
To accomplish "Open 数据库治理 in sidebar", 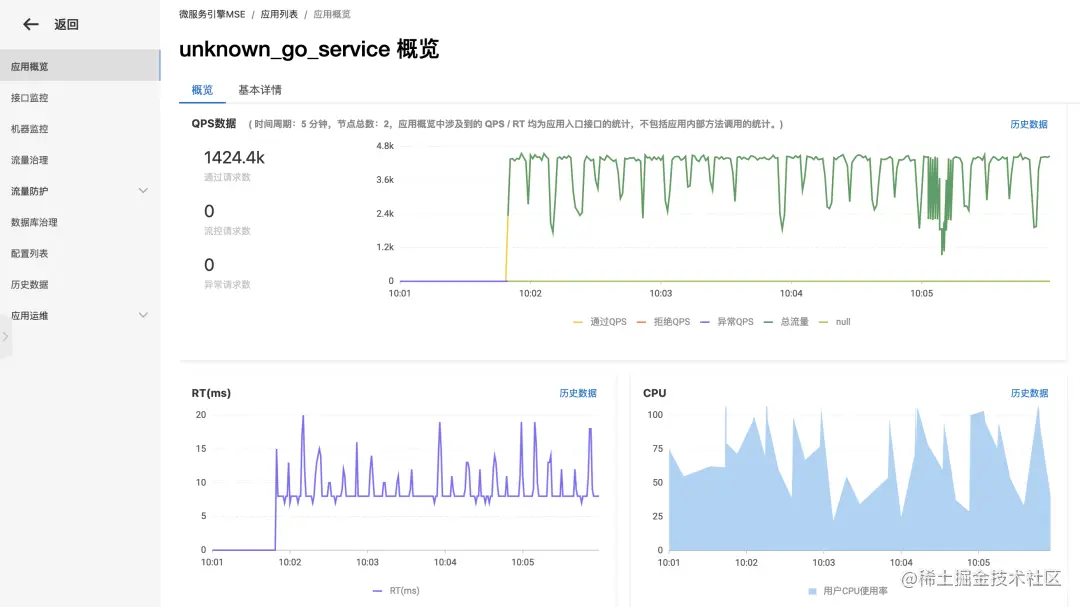I will pos(80,222).
